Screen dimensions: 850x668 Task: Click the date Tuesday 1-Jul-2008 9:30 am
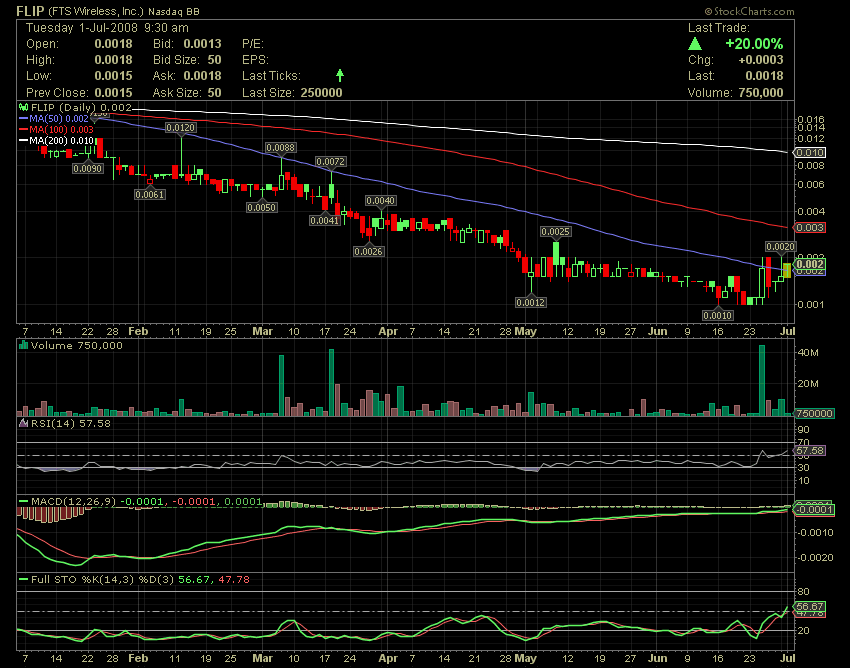click(x=107, y=28)
